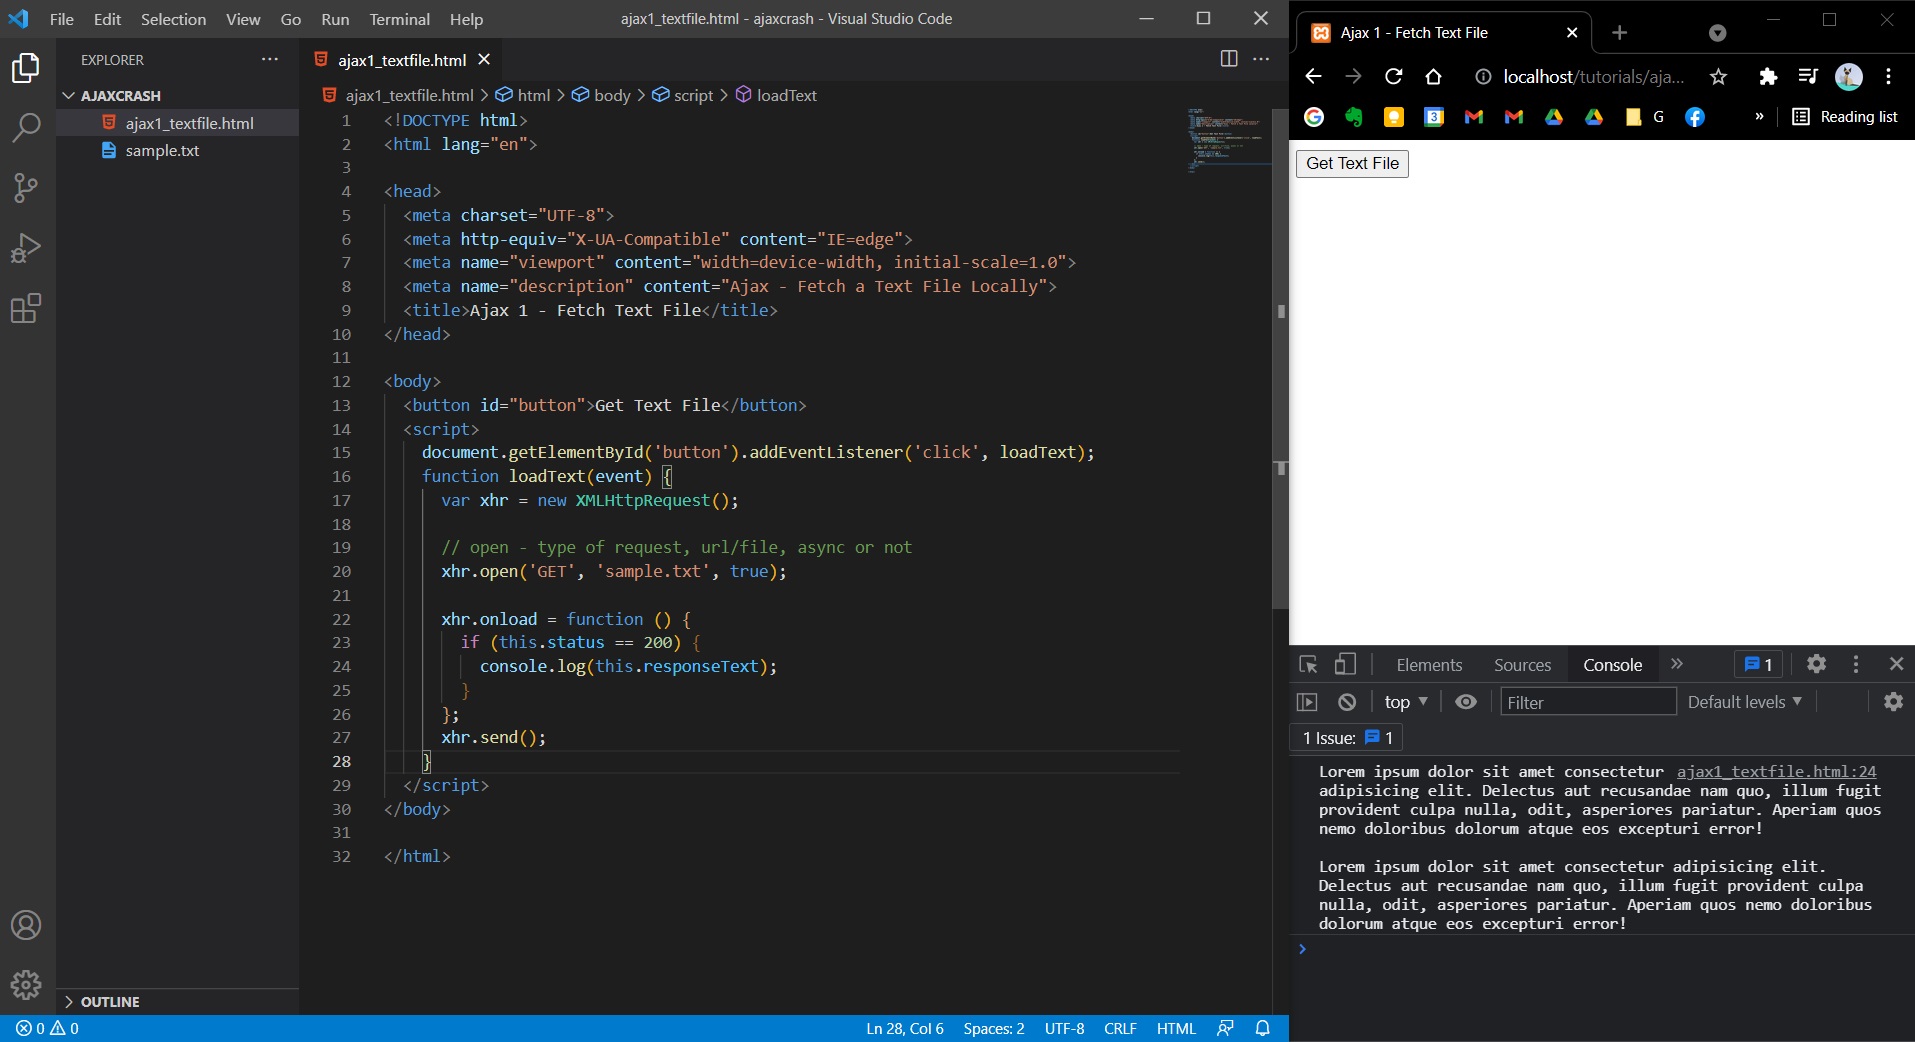This screenshot has width=1915, height=1042.
Task: Close the ajax1_textfile.html editor tab
Action: point(484,60)
